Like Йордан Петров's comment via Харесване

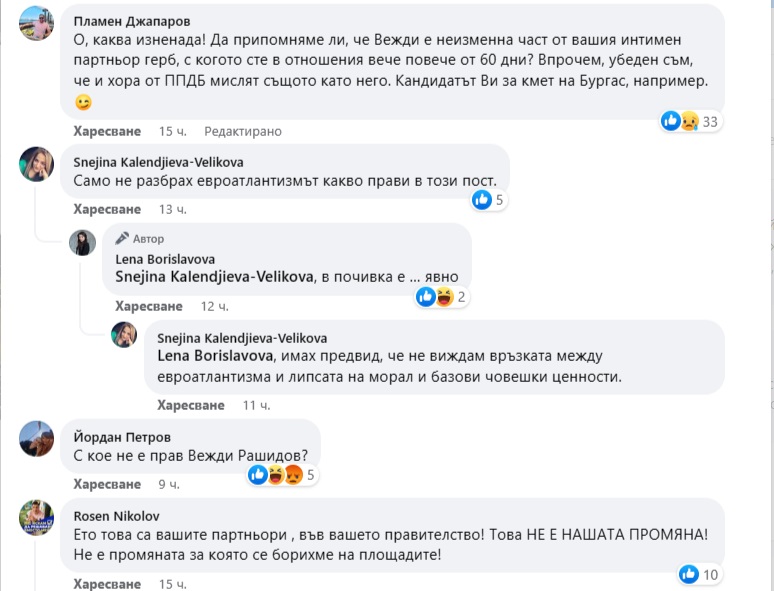pyautogui.click(x=107, y=484)
